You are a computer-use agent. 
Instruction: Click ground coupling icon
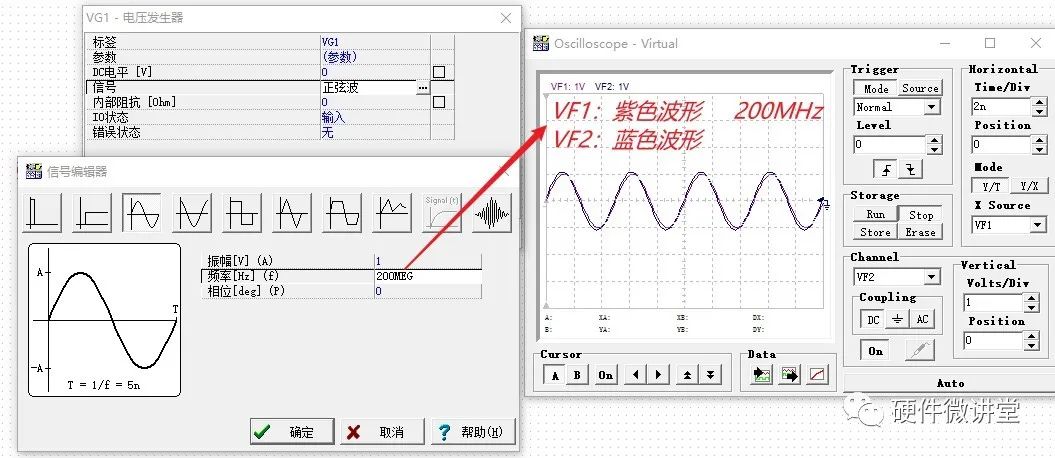(897, 320)
